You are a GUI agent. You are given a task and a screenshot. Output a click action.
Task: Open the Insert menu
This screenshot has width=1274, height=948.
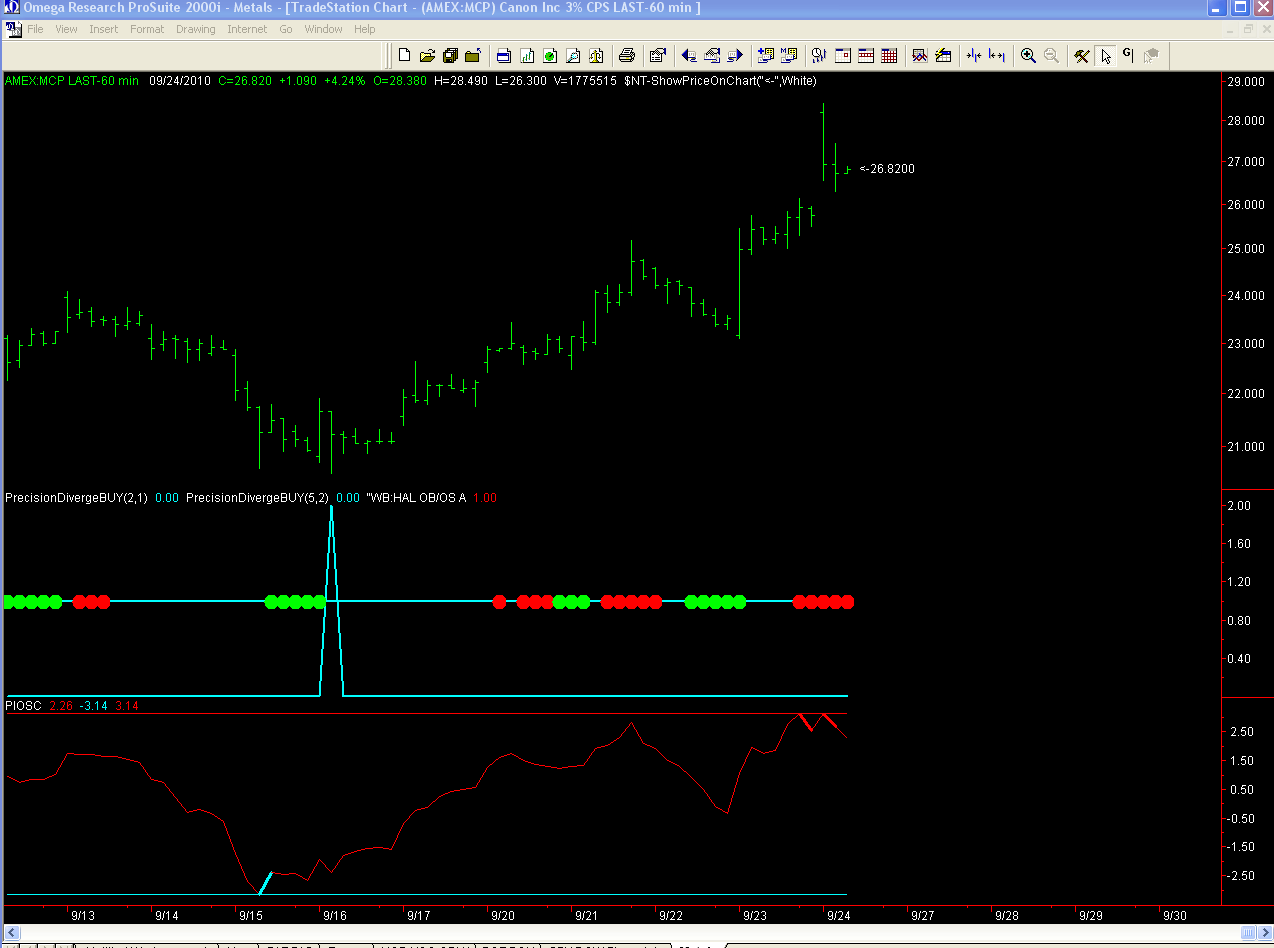click(103, 29)
